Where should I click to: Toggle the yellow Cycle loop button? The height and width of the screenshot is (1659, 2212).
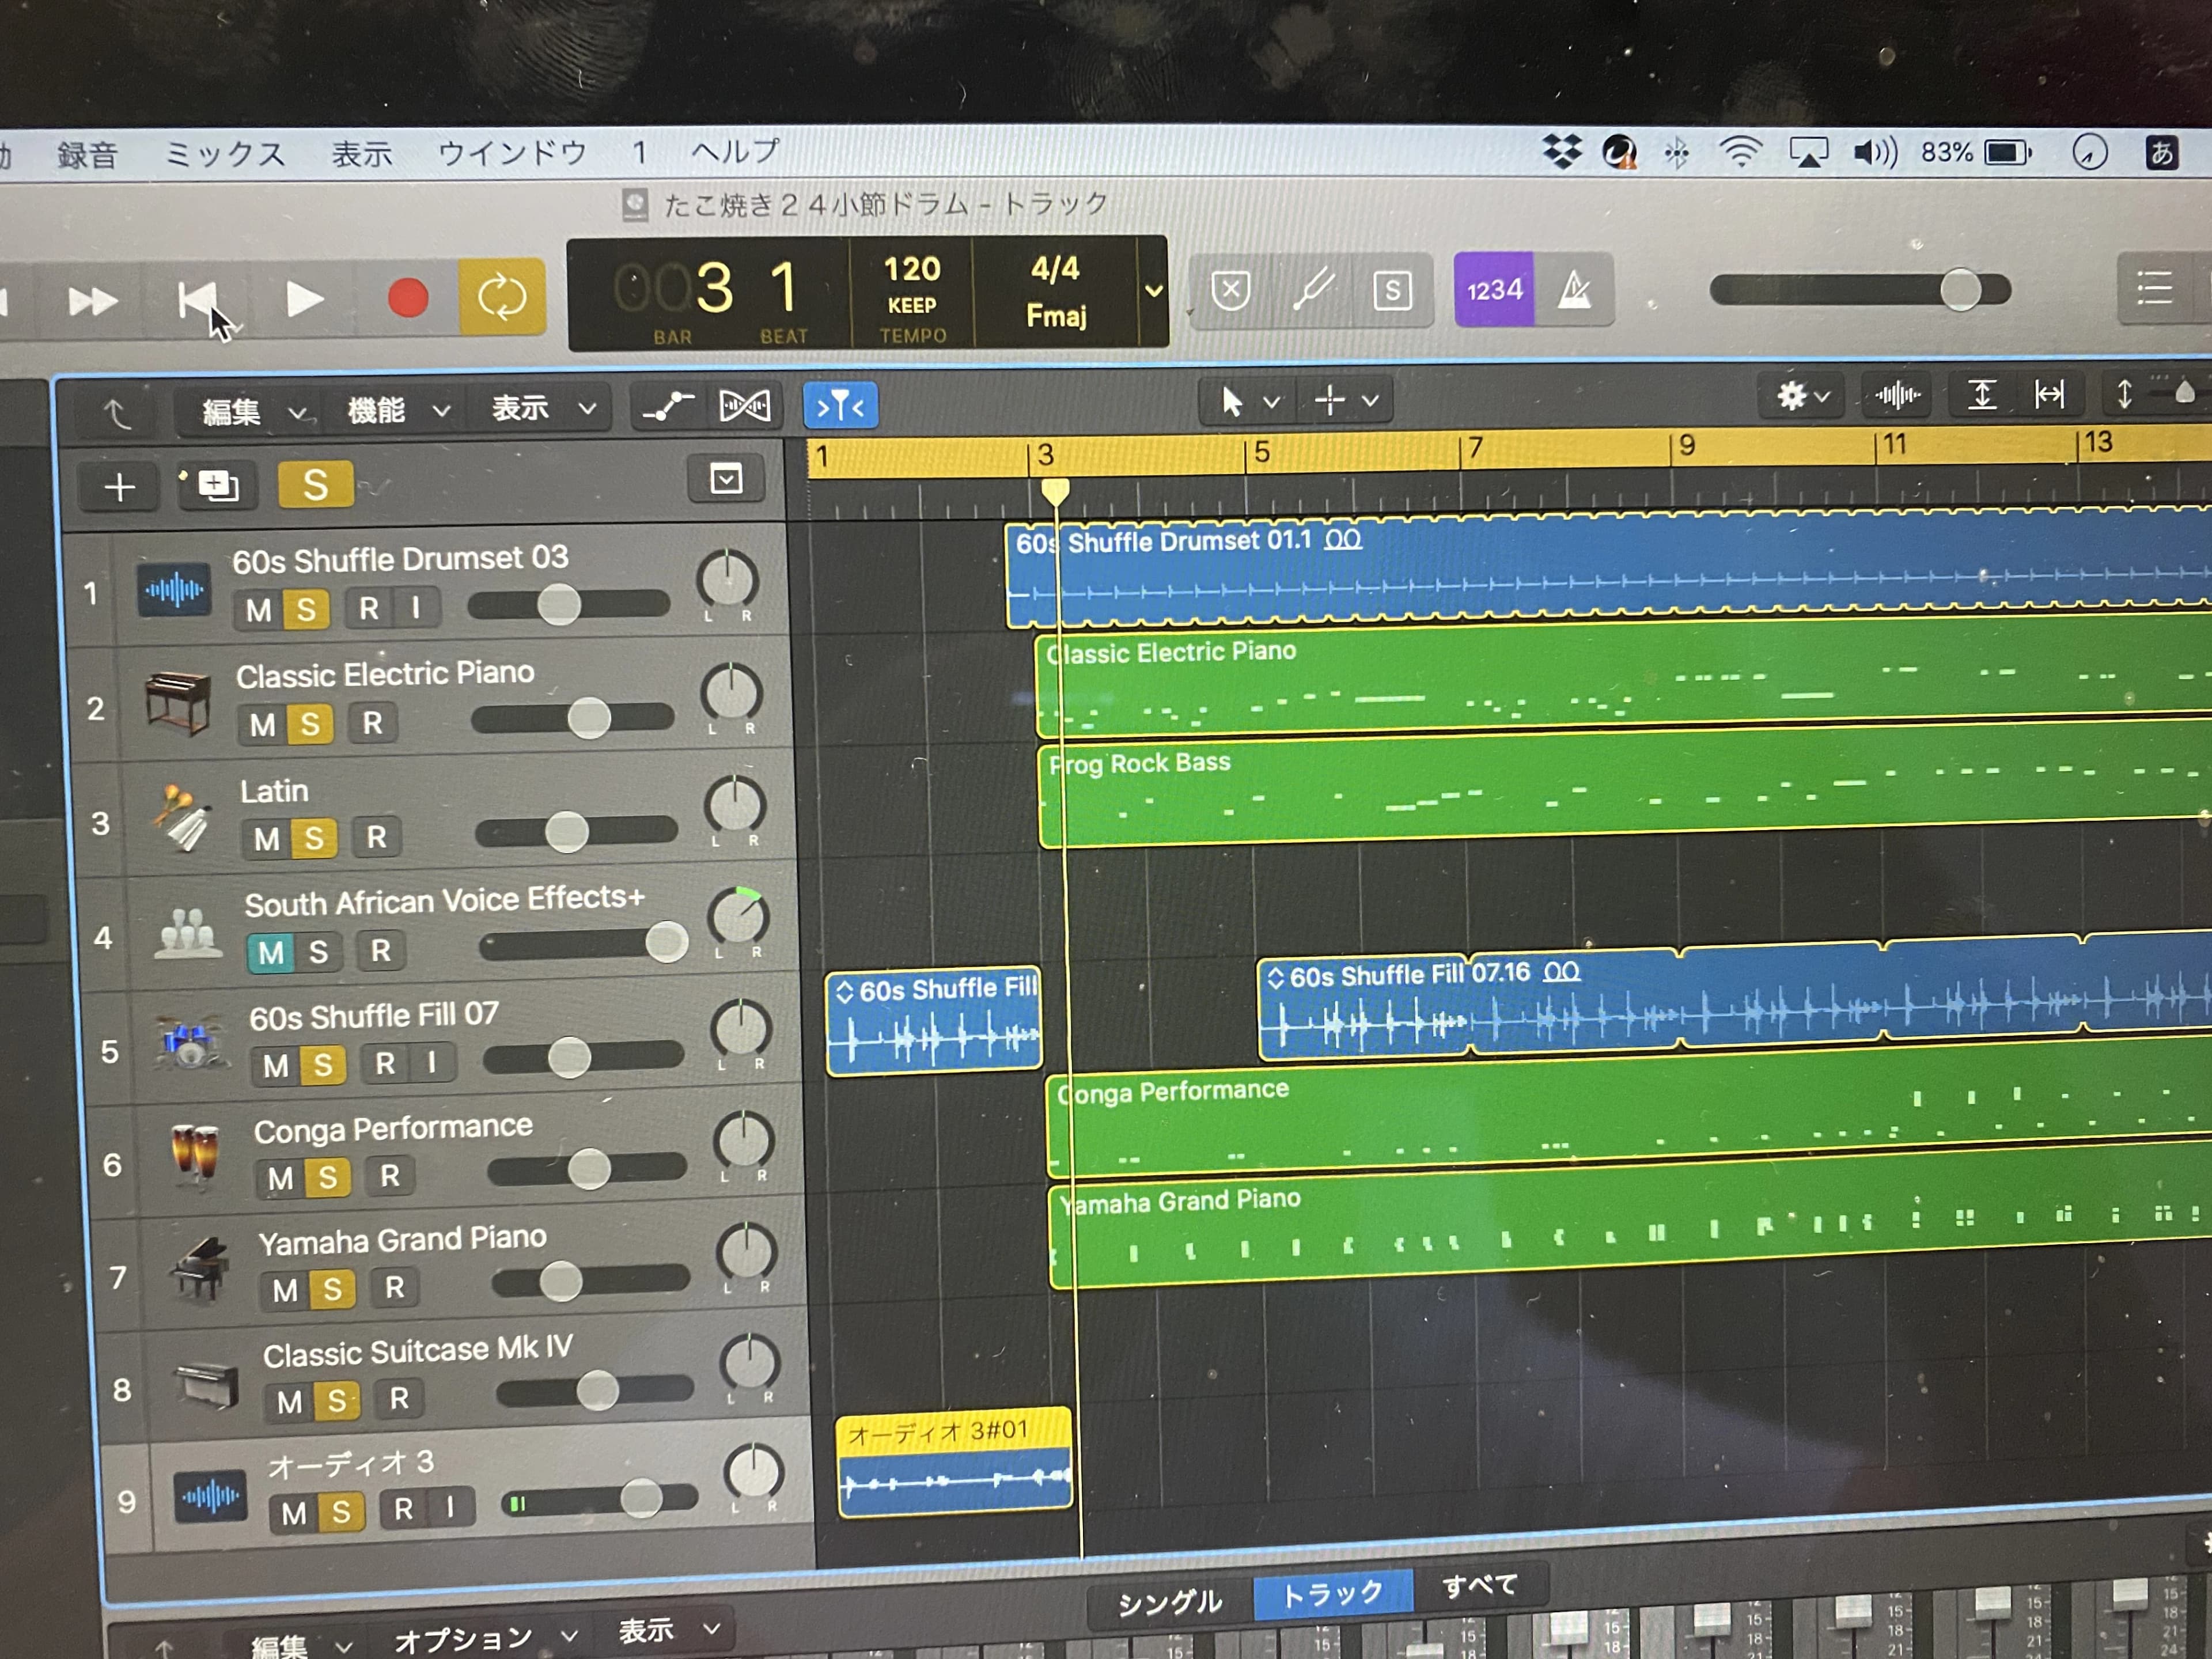(502, 297)
